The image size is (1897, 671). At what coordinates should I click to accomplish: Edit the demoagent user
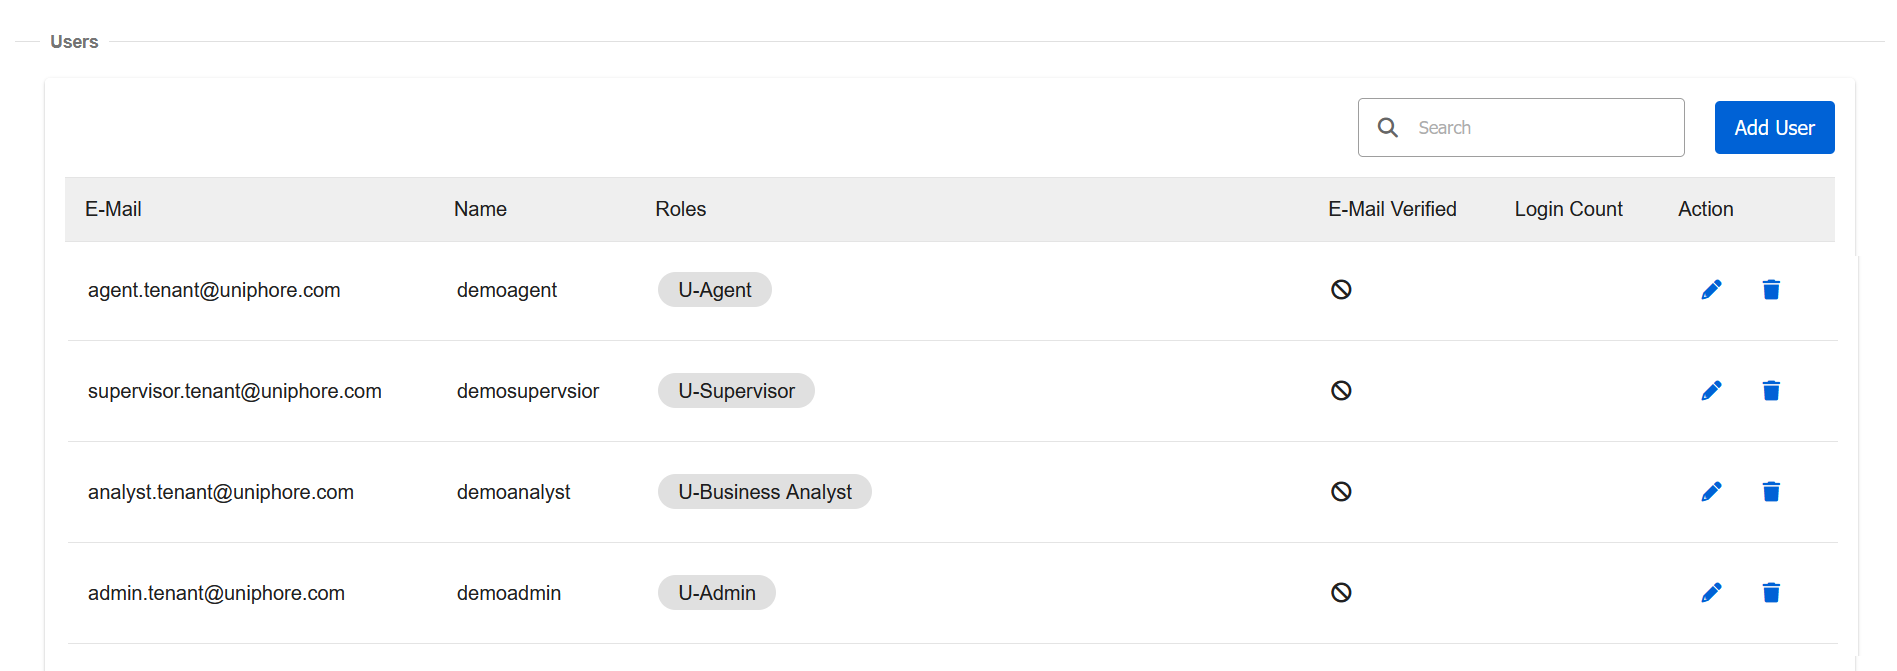pos(1711,290)
